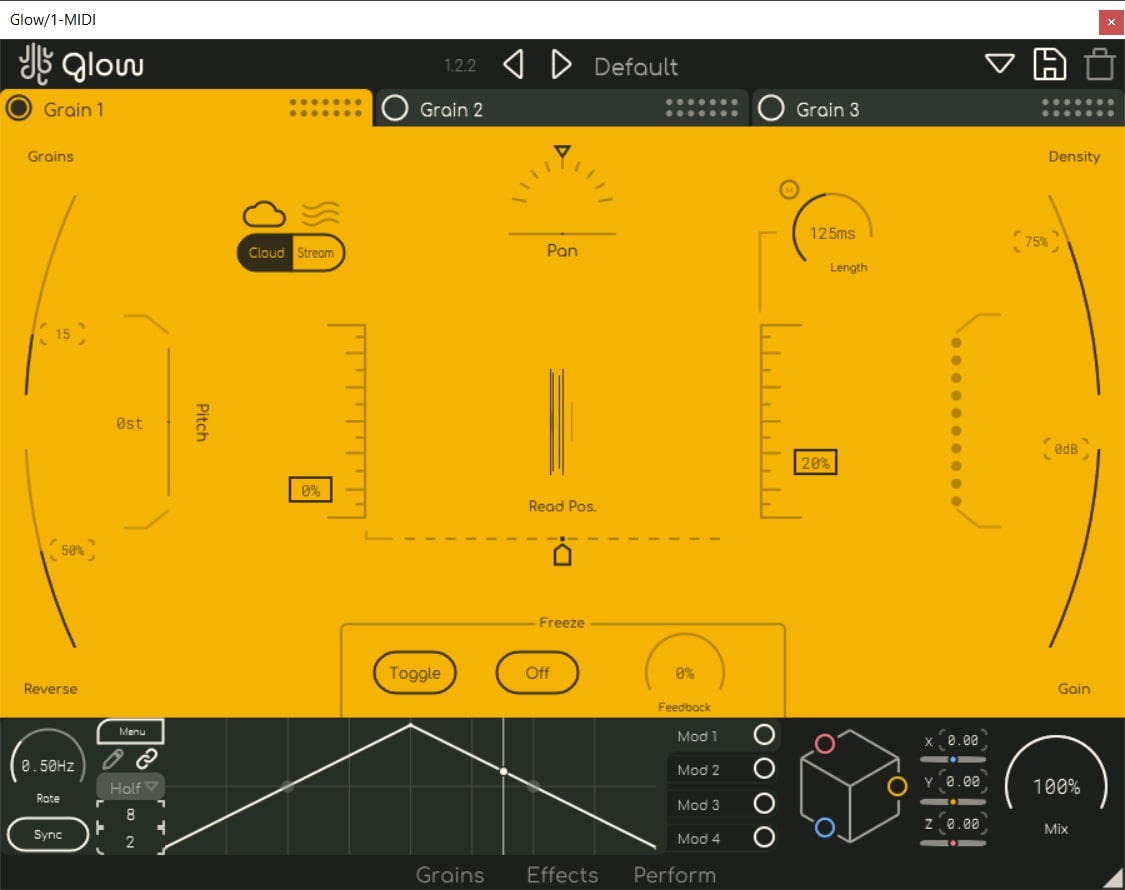Switch to the Effects page tab
This screenshot has height=890, width=1125.
(562, 875)
